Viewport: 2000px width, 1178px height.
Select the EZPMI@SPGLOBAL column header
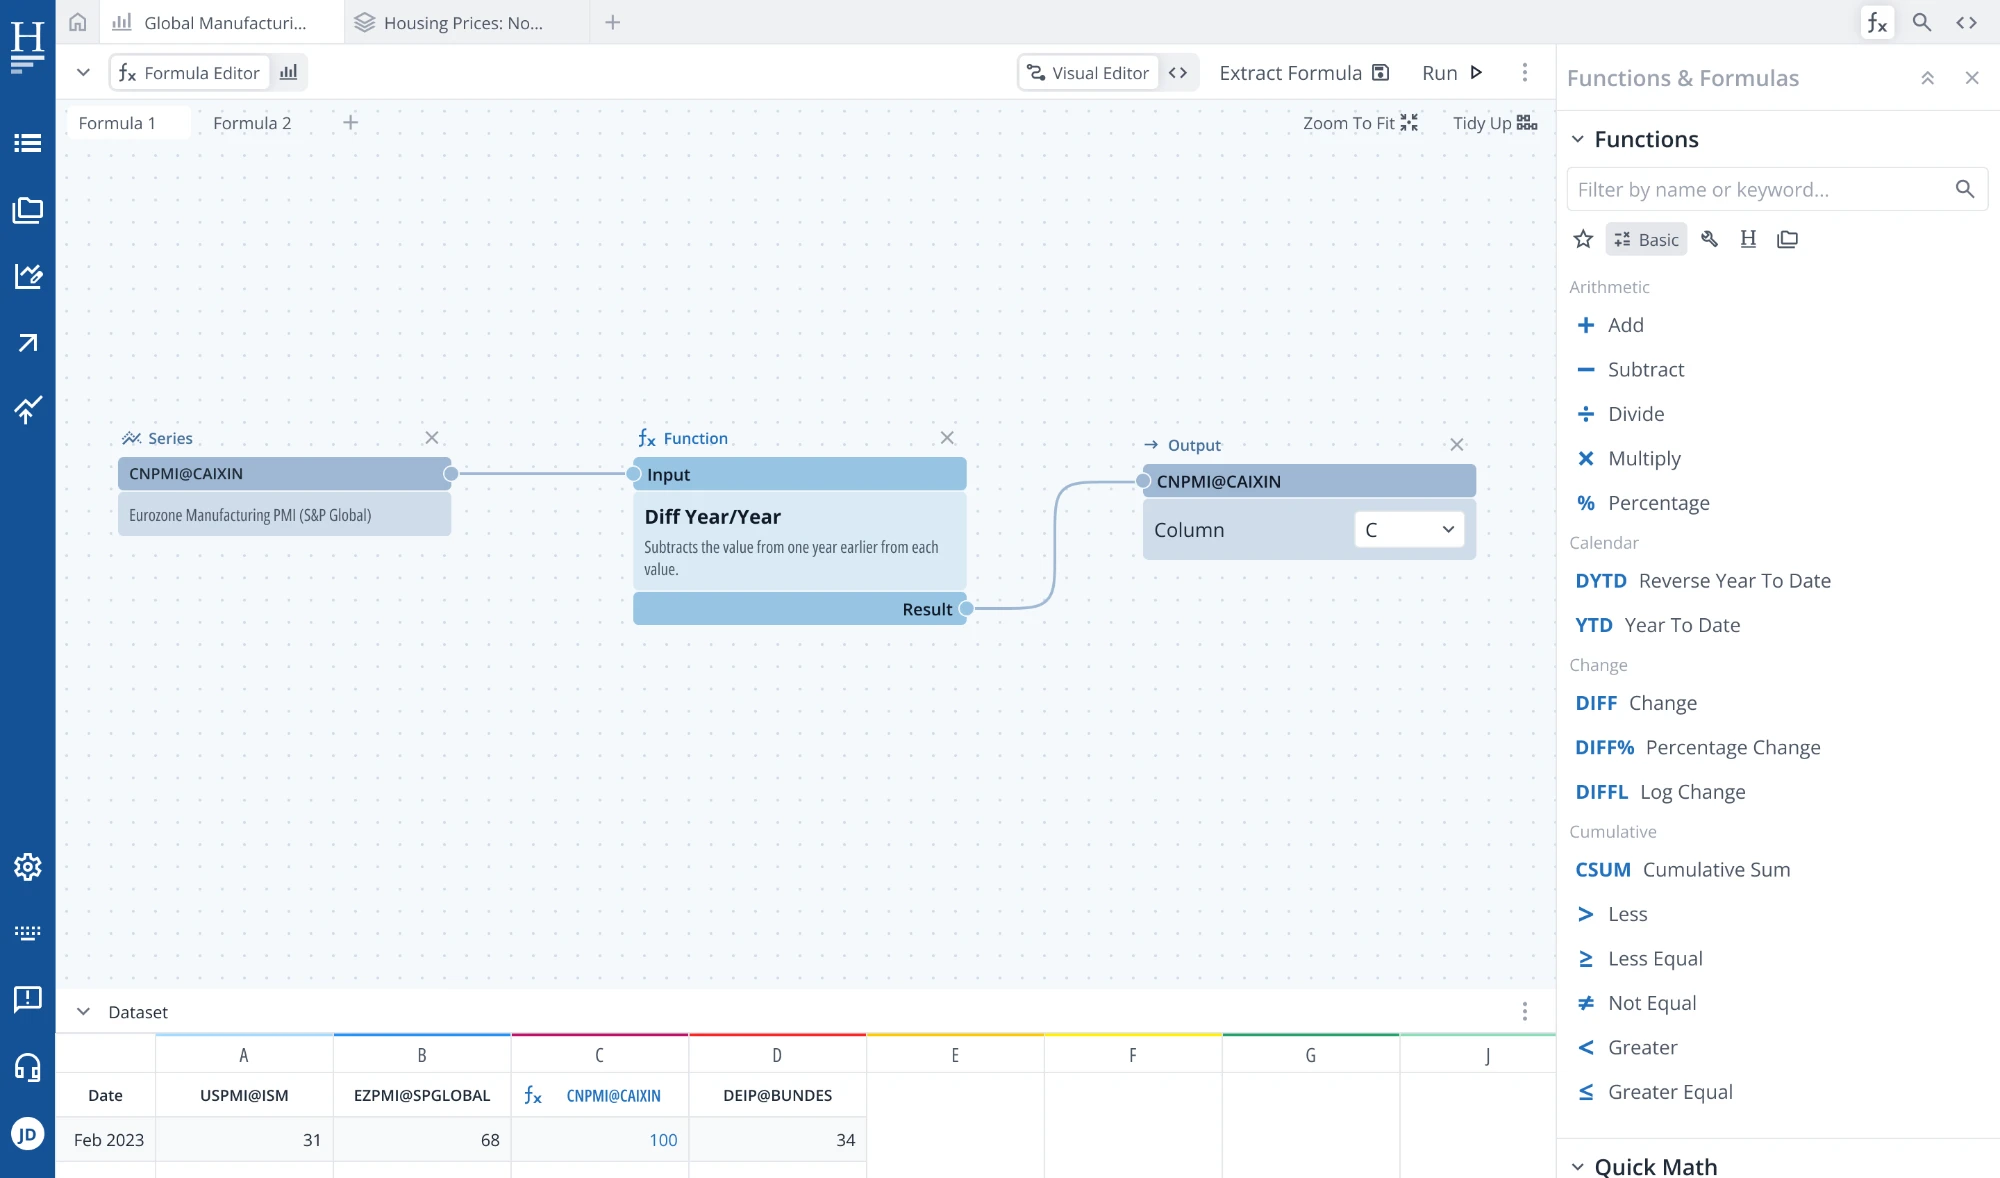pyautogui.click(x=422, y=1095)
